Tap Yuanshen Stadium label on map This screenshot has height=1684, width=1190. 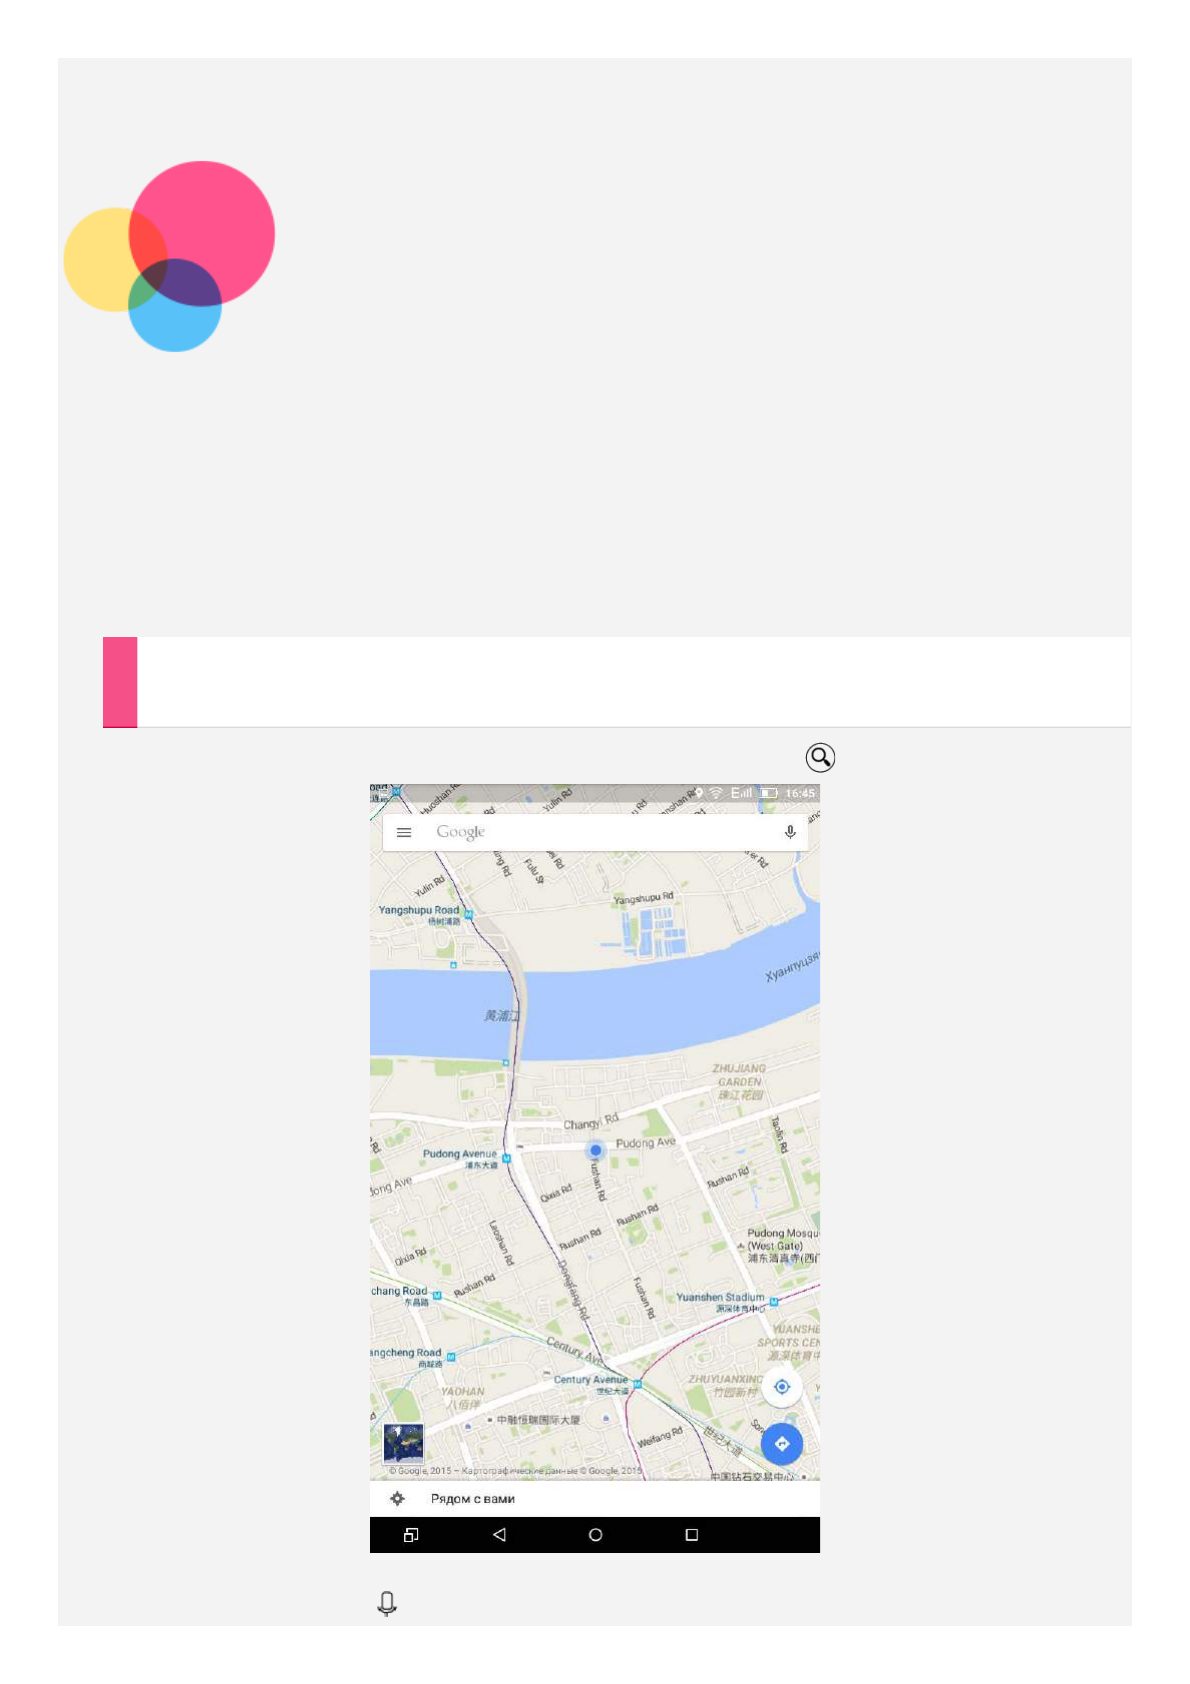coord(720,1297)
